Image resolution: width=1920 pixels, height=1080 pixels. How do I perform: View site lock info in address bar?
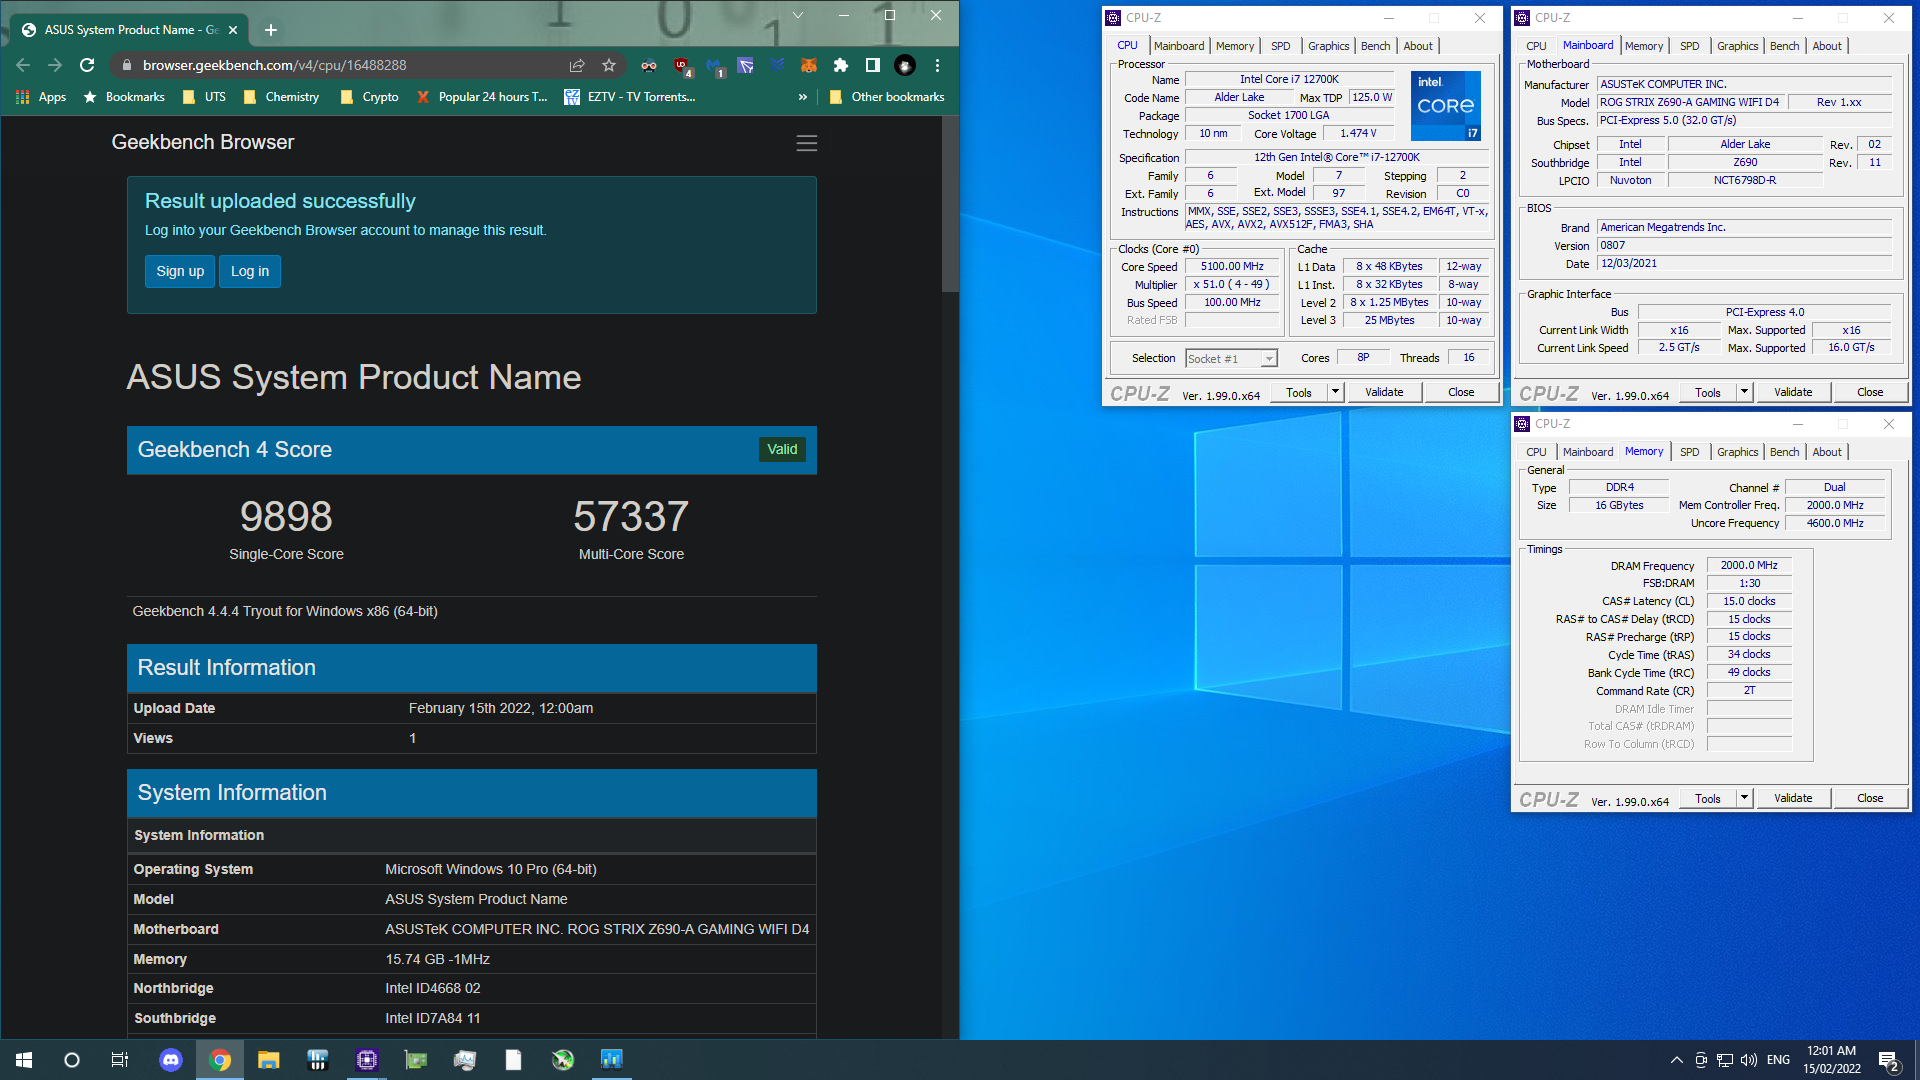[x=126, y=65]
